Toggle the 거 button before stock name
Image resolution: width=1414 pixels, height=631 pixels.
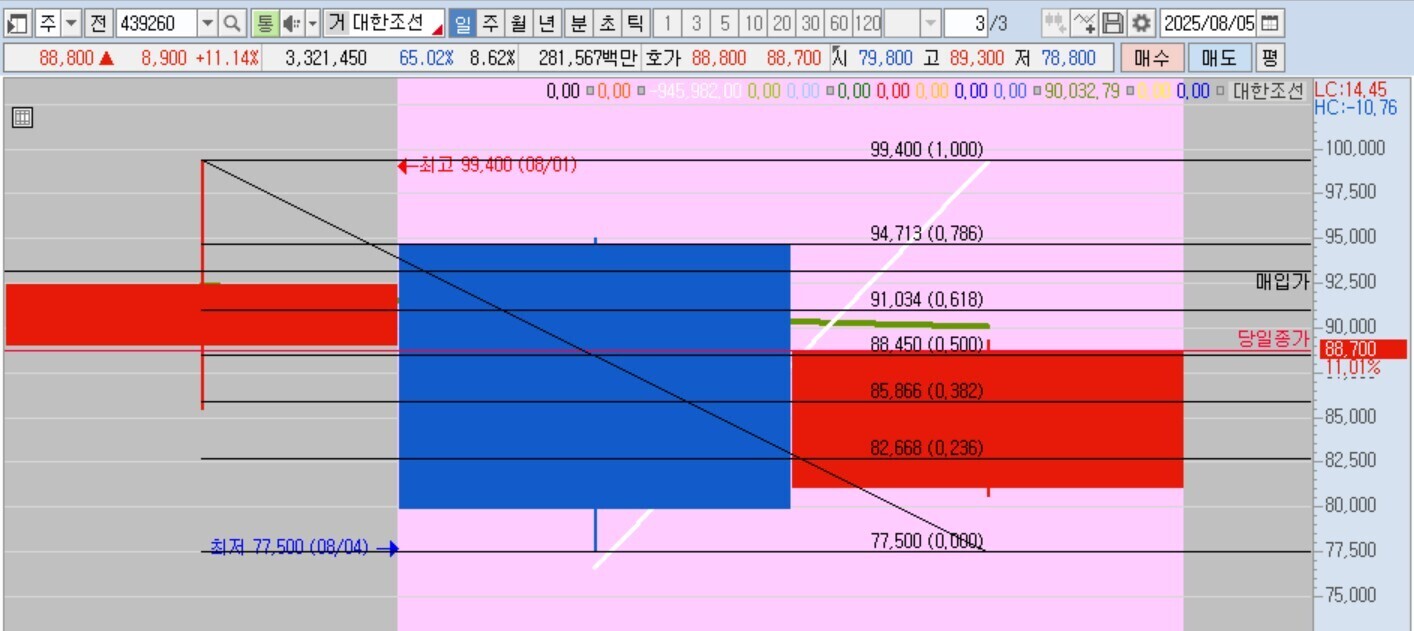pyautogui.click(x=335, y=23)
